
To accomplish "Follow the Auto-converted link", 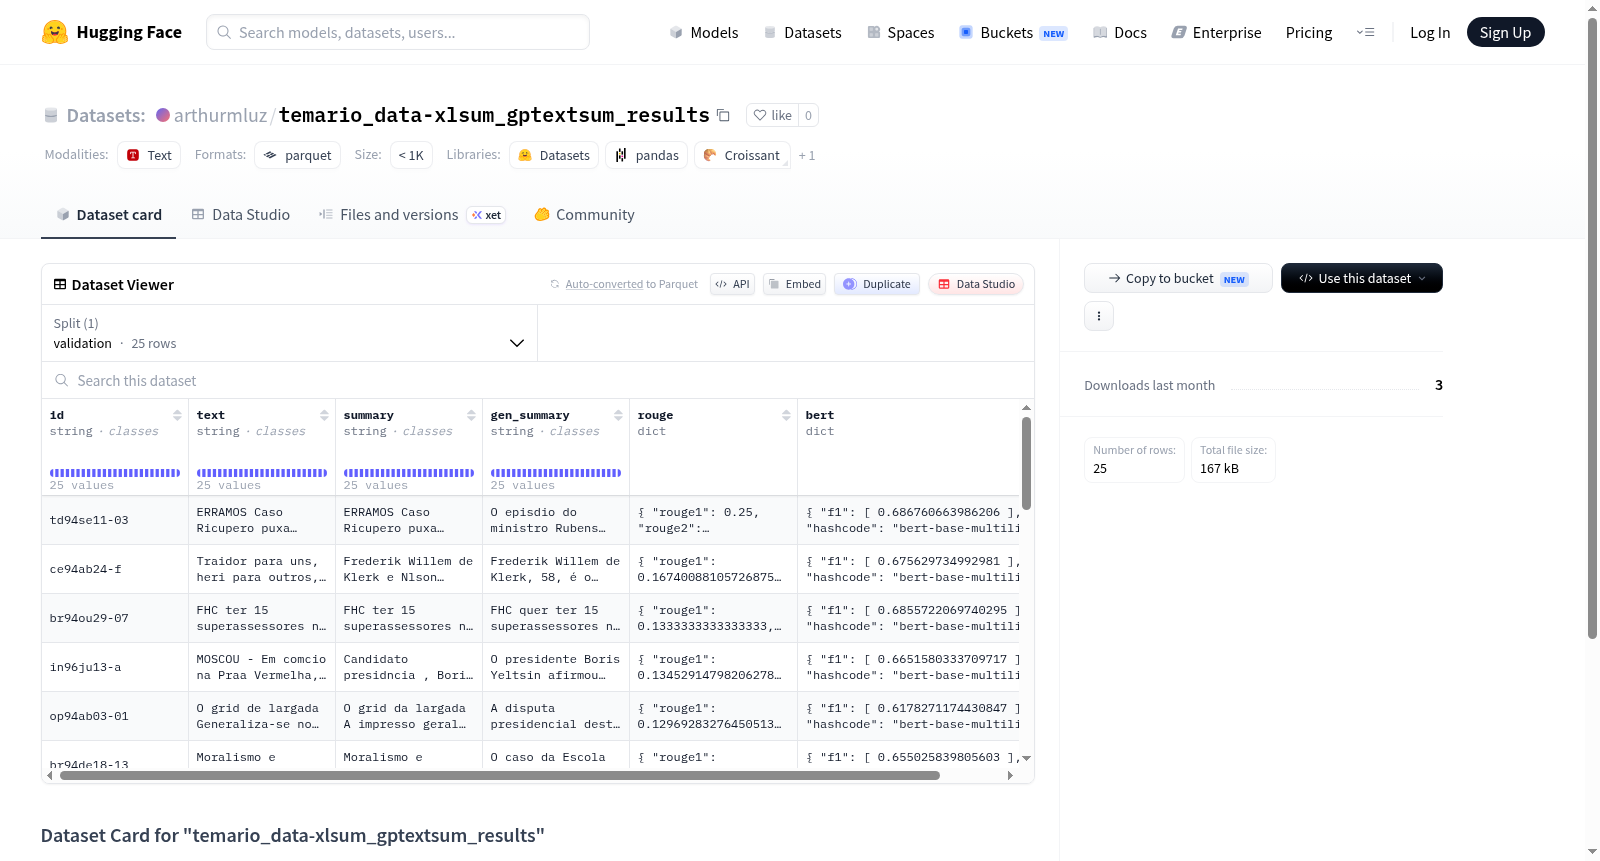I will (x=604, y=284).
